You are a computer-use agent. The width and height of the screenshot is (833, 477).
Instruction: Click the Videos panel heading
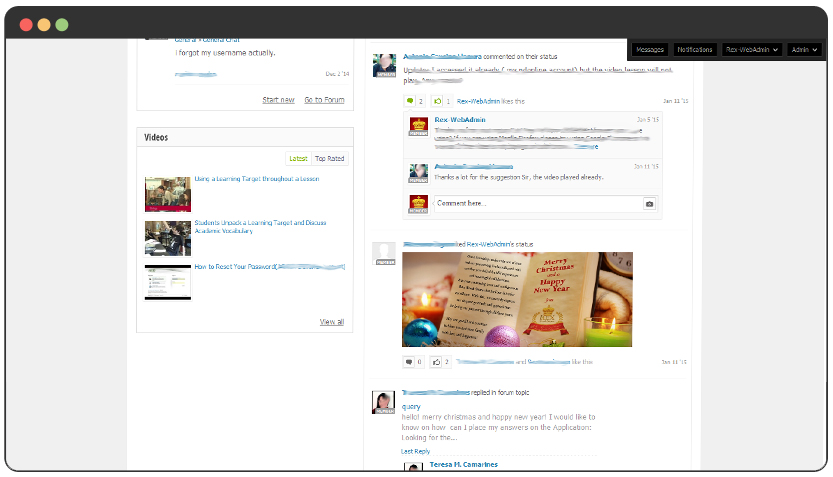coord(156,138)
